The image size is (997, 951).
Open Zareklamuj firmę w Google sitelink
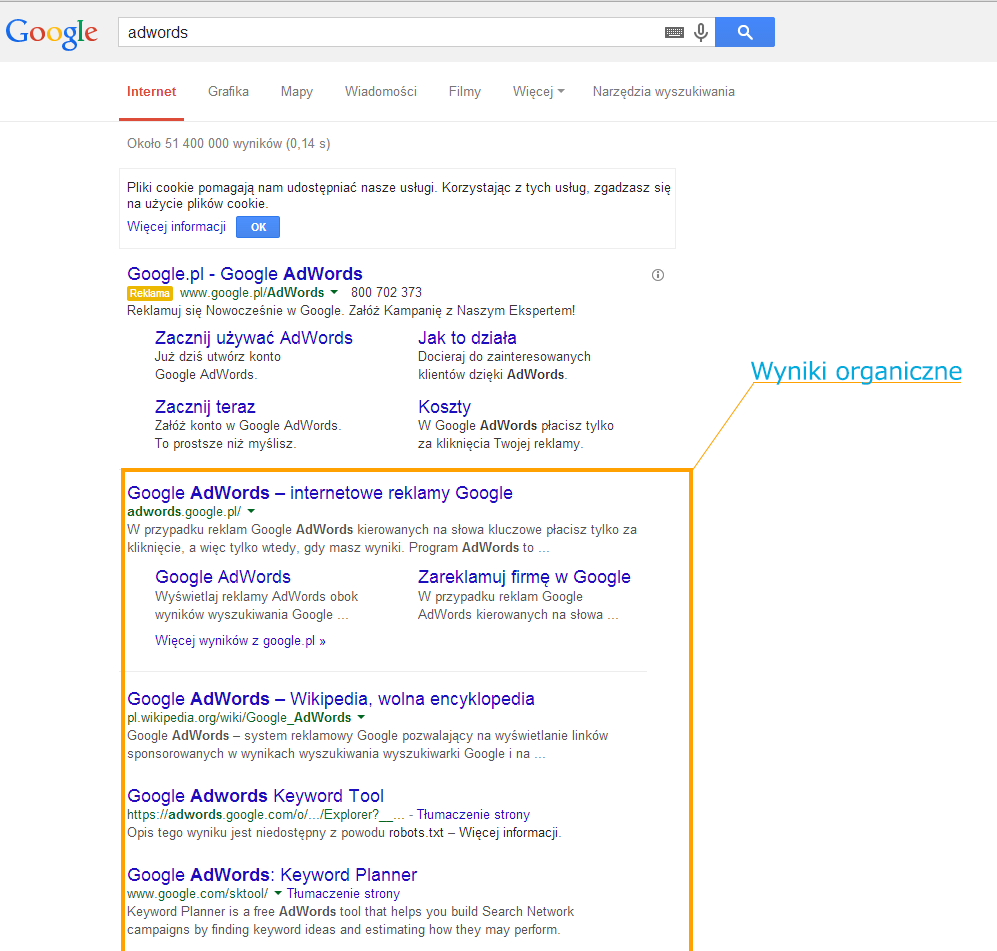pos(524,577)
